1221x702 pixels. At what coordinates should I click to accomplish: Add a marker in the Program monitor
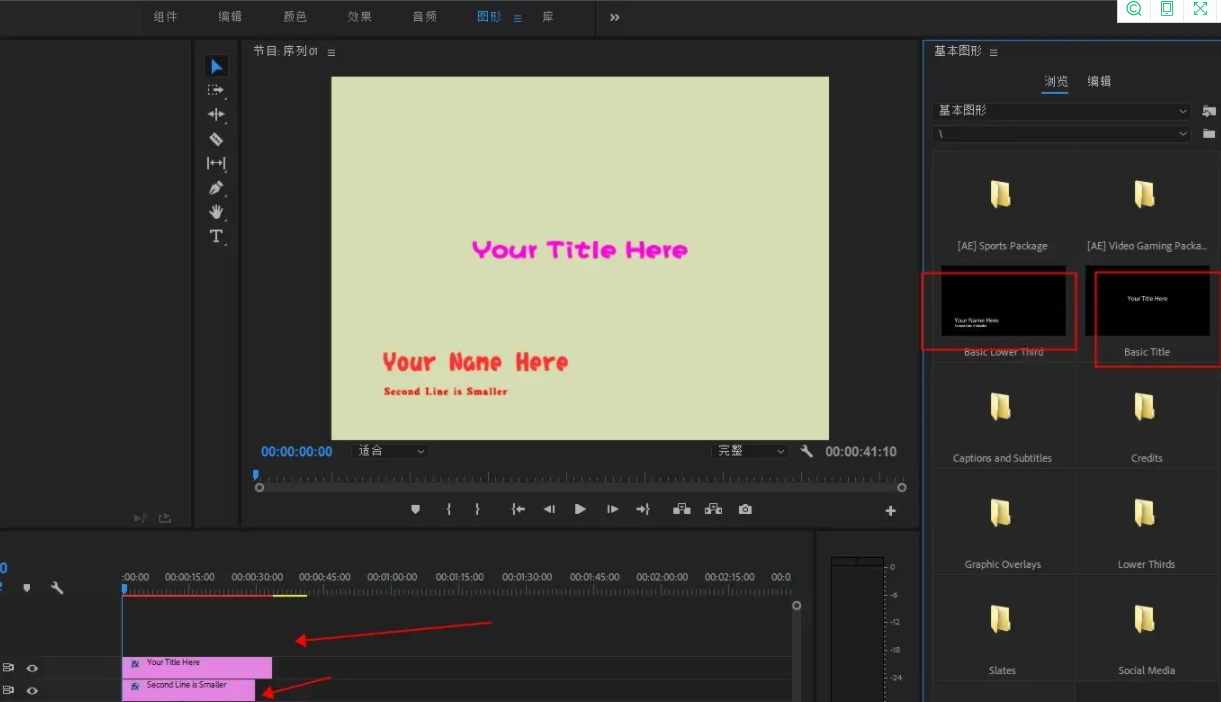click(416, 509)
